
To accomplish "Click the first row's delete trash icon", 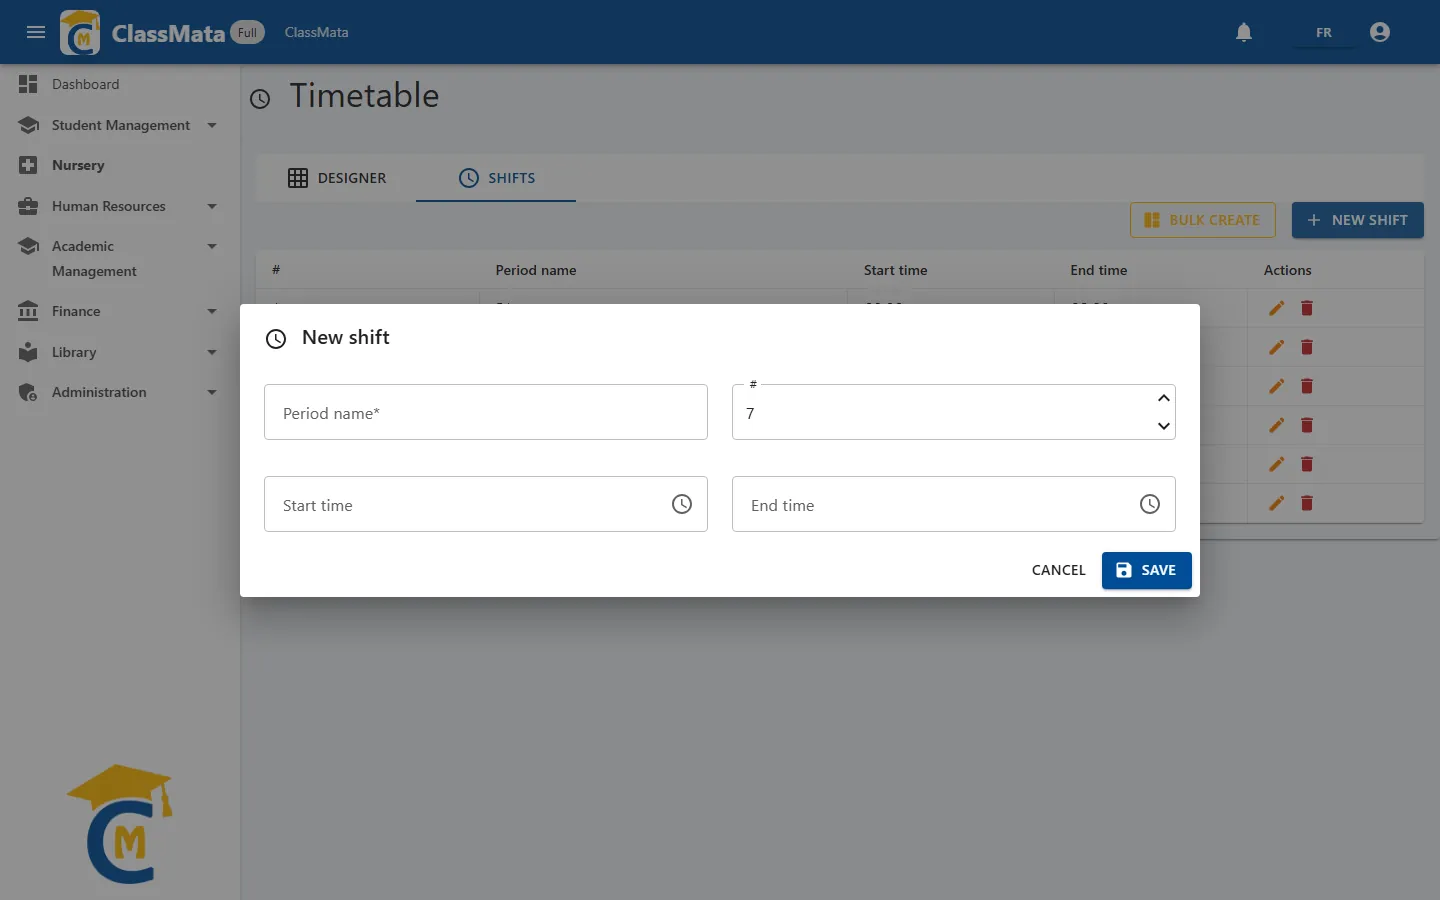I will (1307, 308).
